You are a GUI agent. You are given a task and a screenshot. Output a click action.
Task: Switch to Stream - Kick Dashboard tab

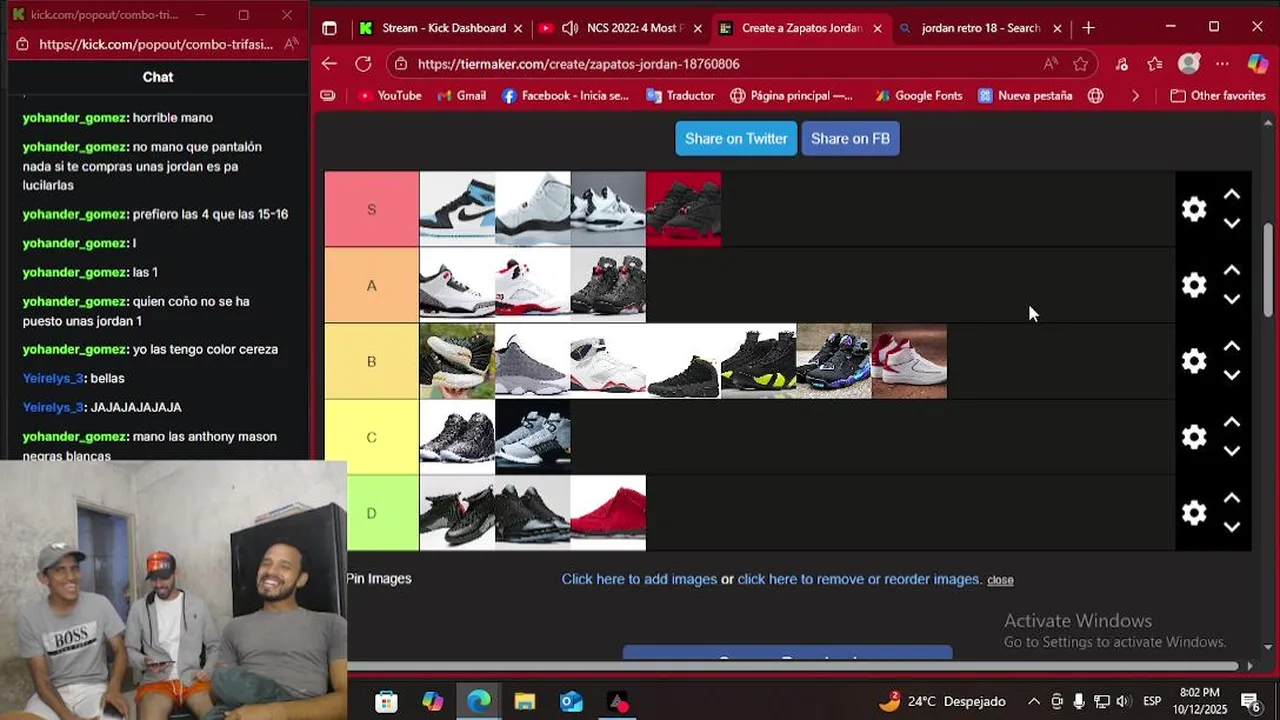click(x=442, y=28)
